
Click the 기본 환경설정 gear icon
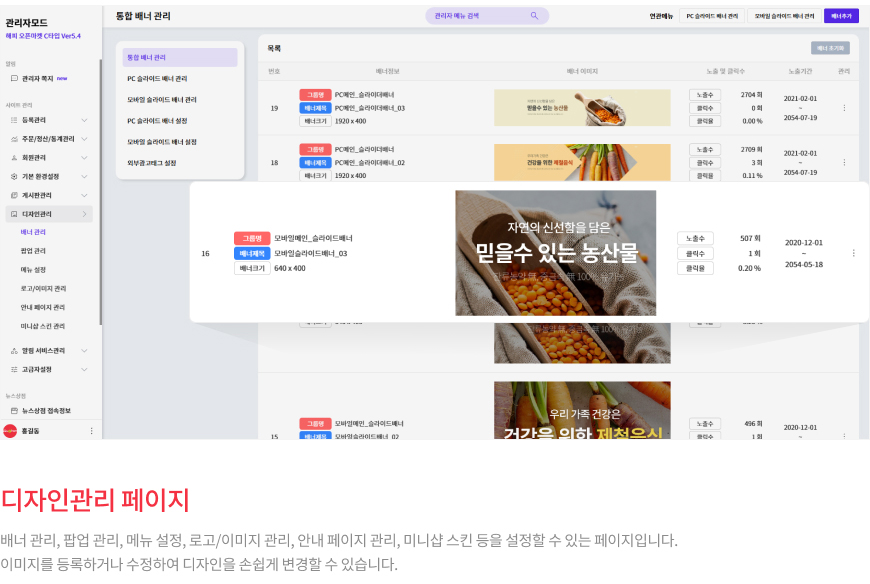click(14, 177)
